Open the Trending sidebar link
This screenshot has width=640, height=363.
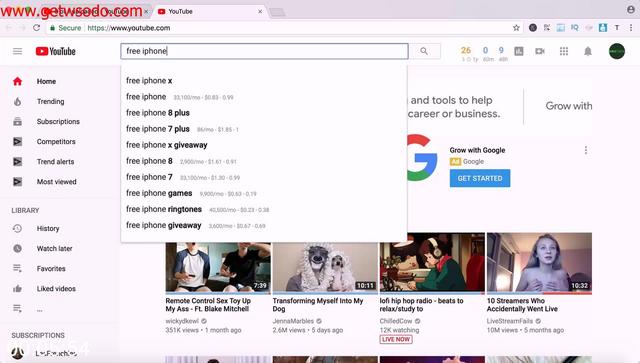pos(50,101)
